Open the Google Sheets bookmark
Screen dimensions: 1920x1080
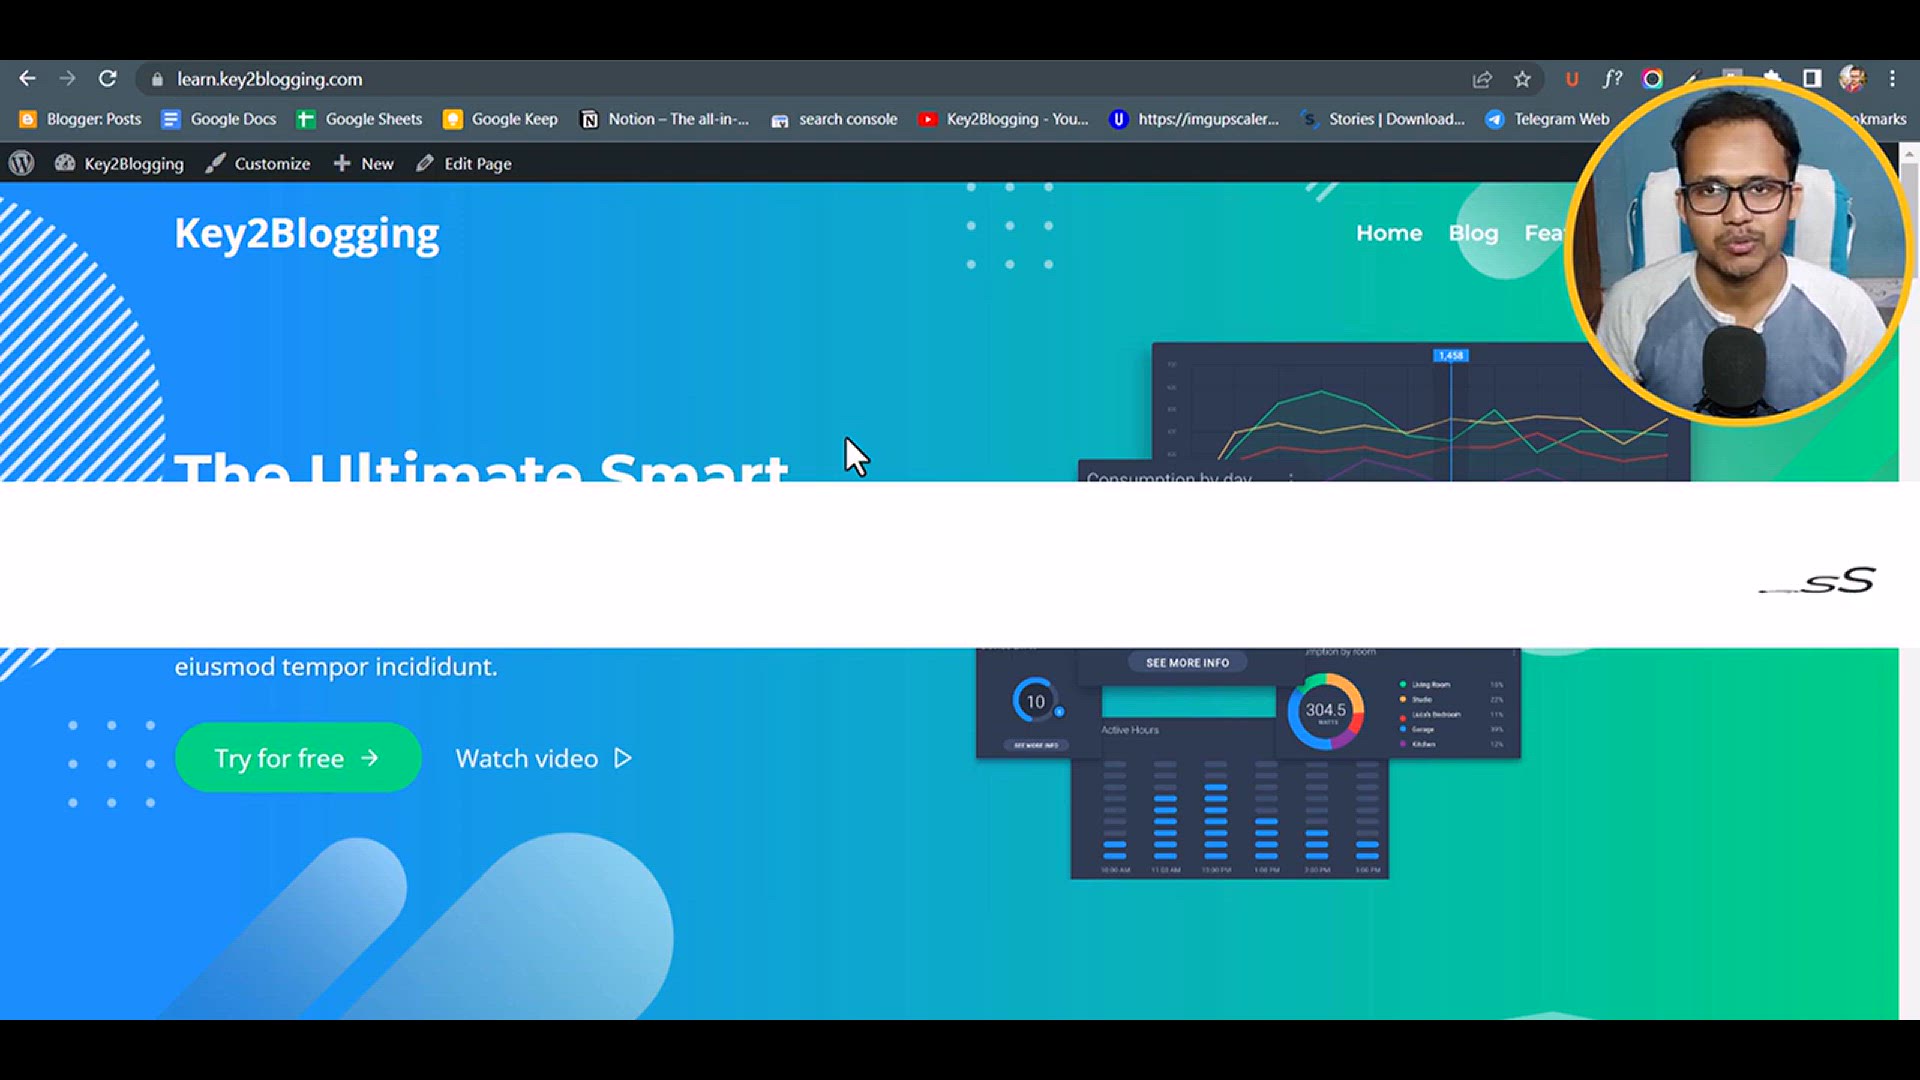[360, 119]
